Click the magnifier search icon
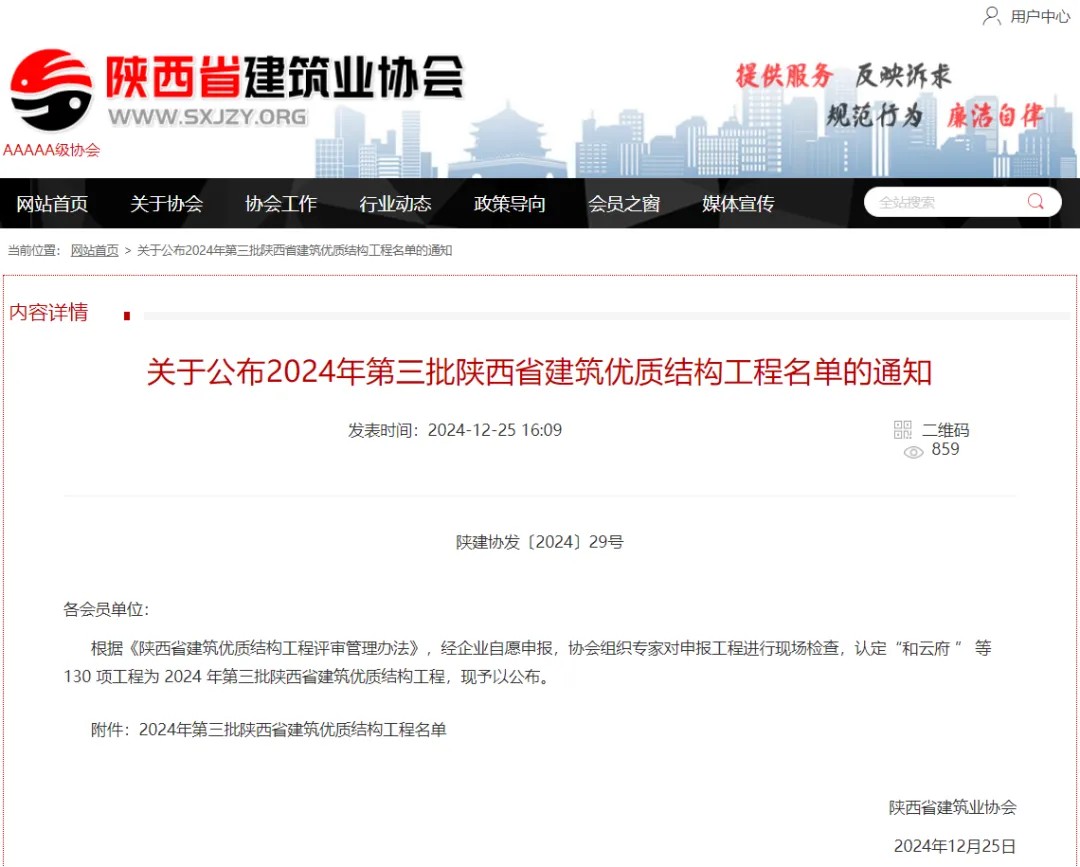The height and width of the screenshot is (867, 1080). click(x=1035, y=201)
